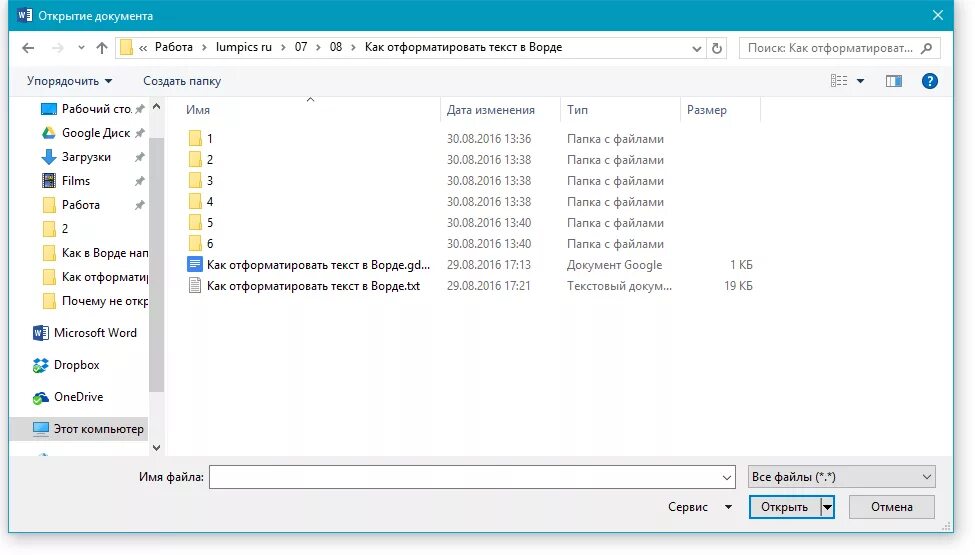Viewport: 975px width, 555px height.
Task: Open Как в Ворде sidebar folder
Action: pos(95,253)
